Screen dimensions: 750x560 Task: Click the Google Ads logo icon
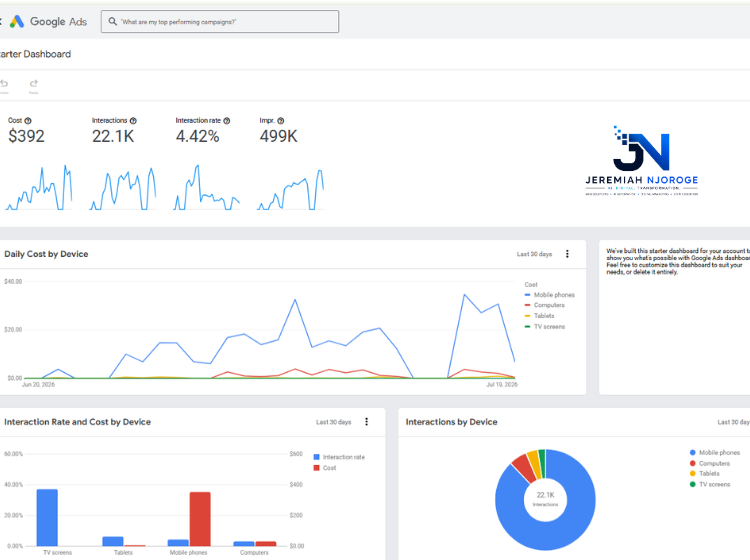click(x=17, y=22)
